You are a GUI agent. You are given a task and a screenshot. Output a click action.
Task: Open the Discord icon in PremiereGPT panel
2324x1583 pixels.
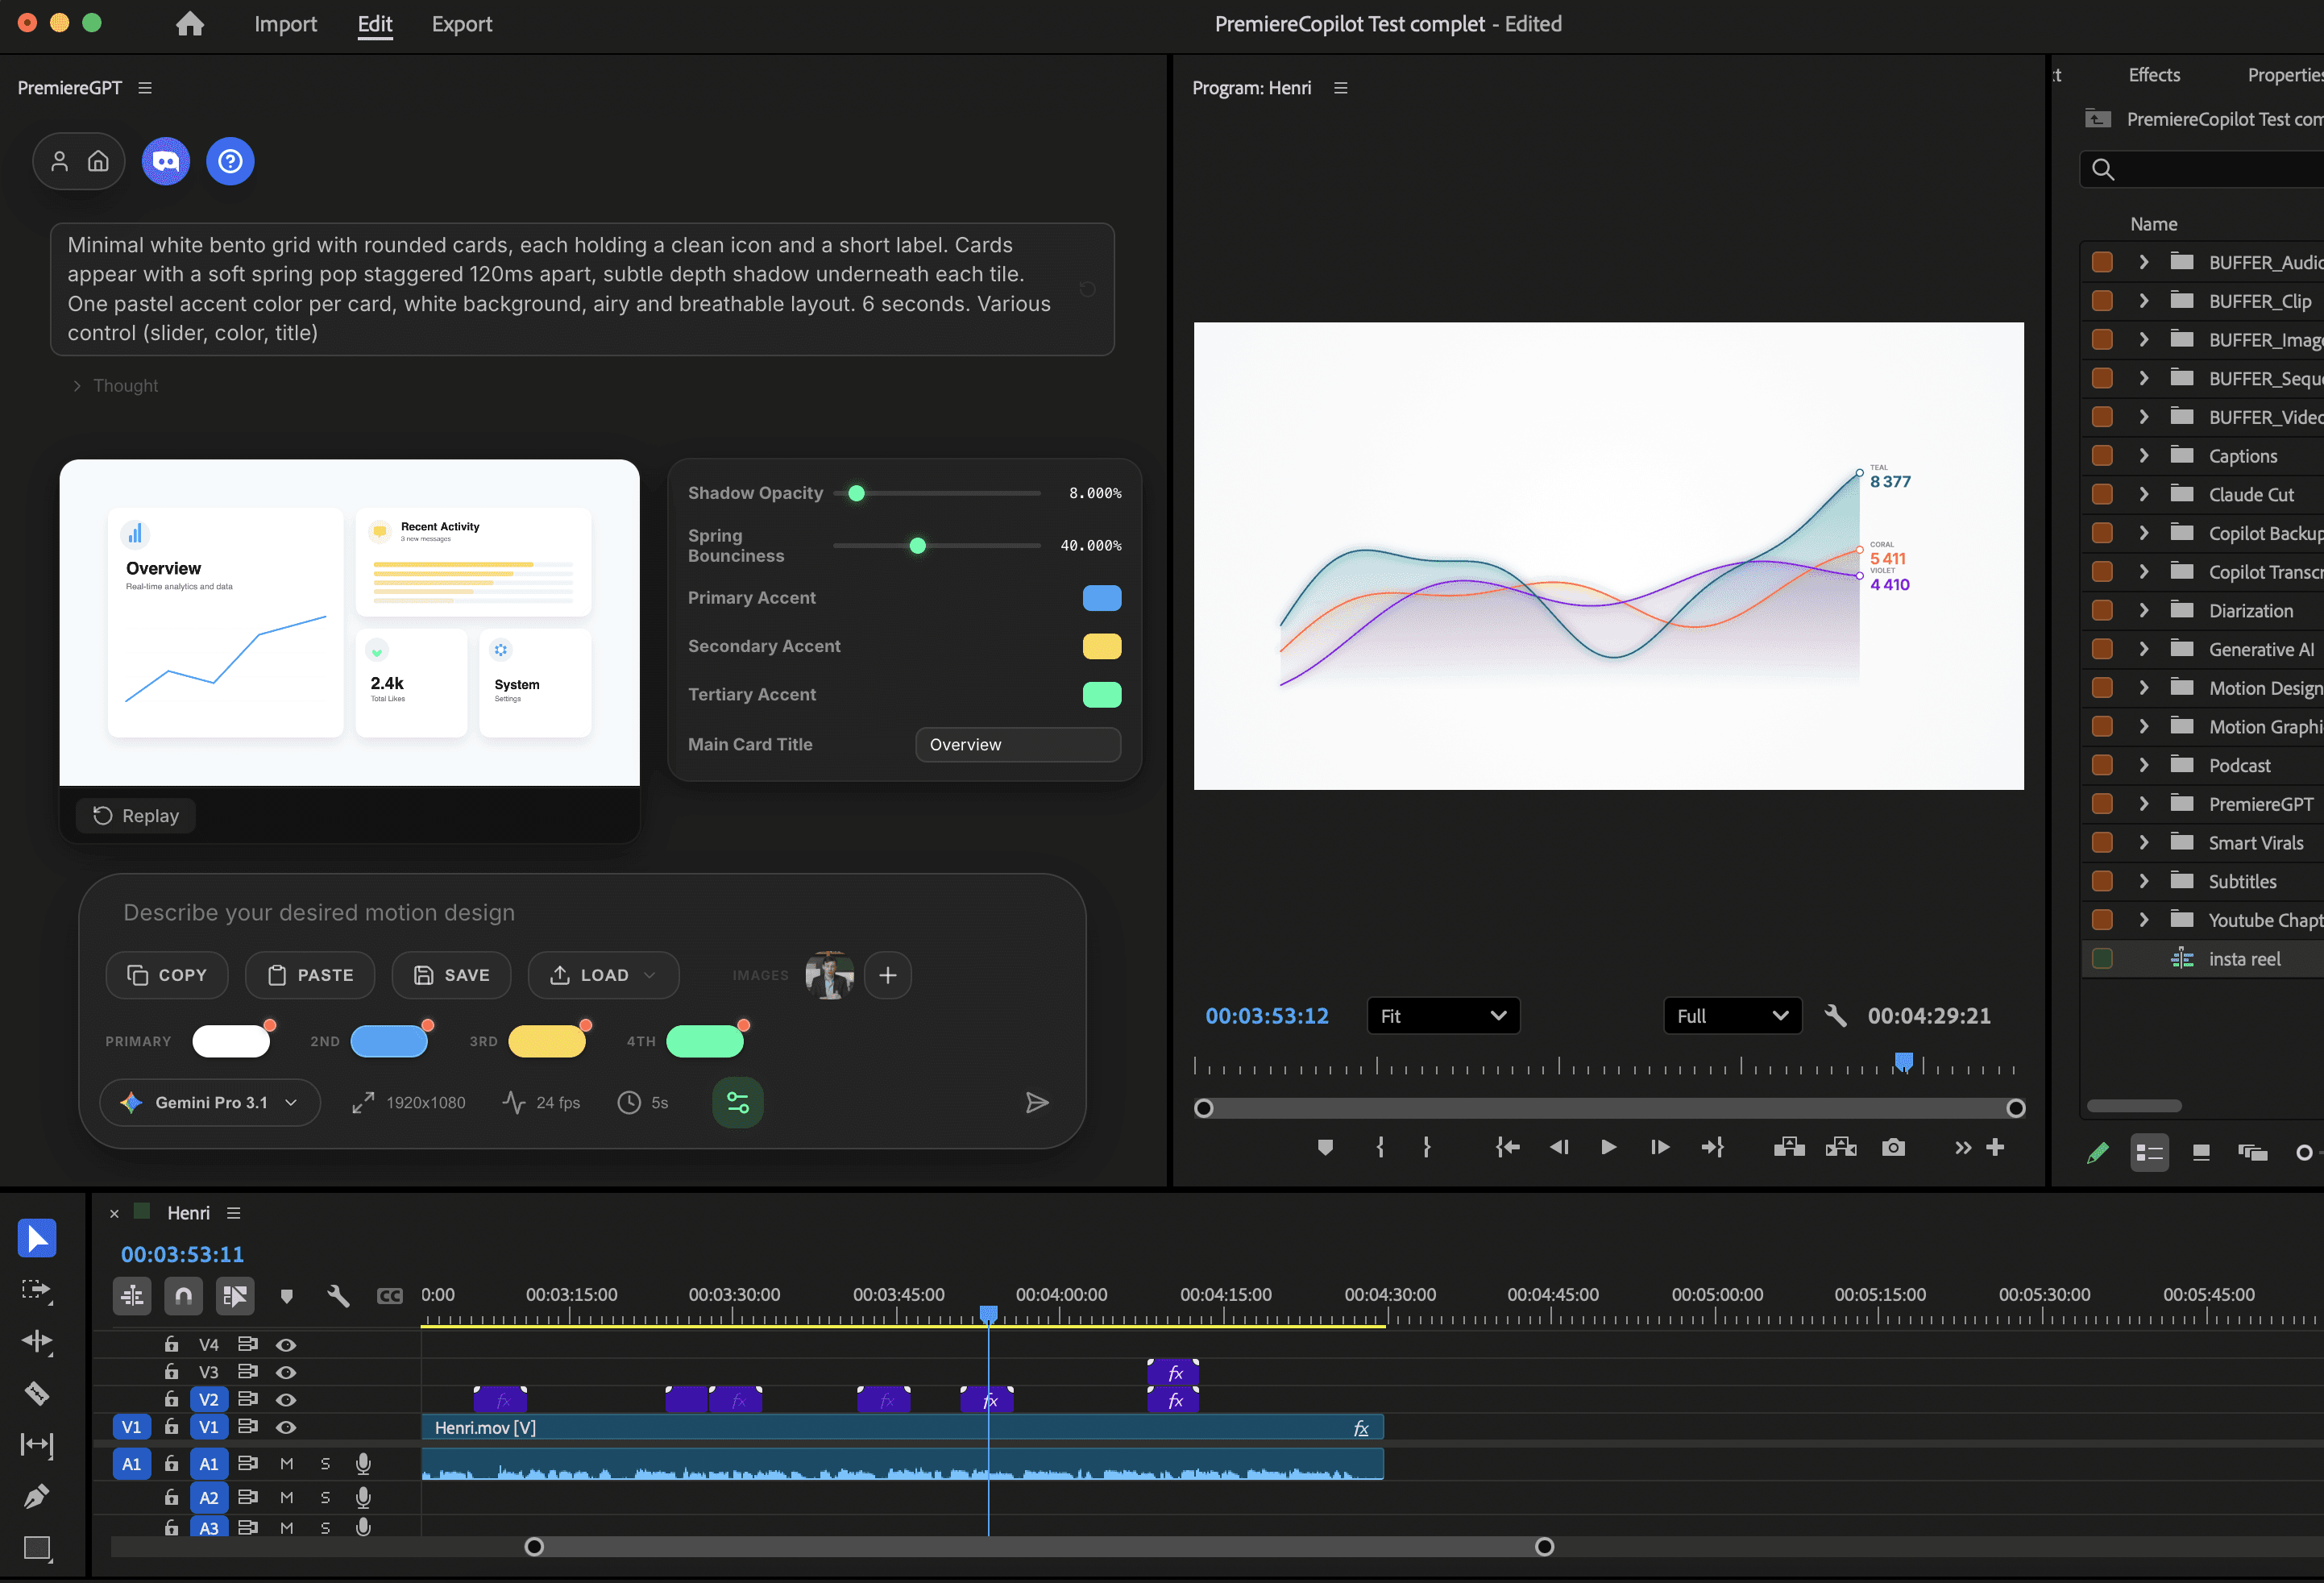pyautogui.click(x=166, y=160)
